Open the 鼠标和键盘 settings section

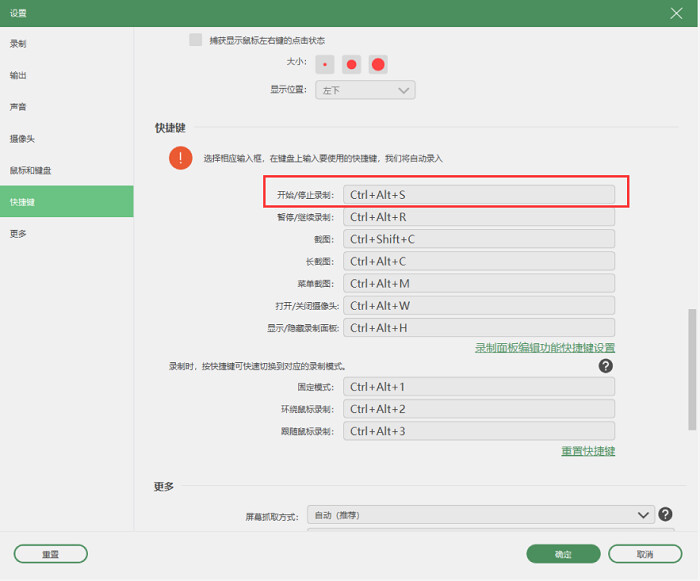click(67, 170)
